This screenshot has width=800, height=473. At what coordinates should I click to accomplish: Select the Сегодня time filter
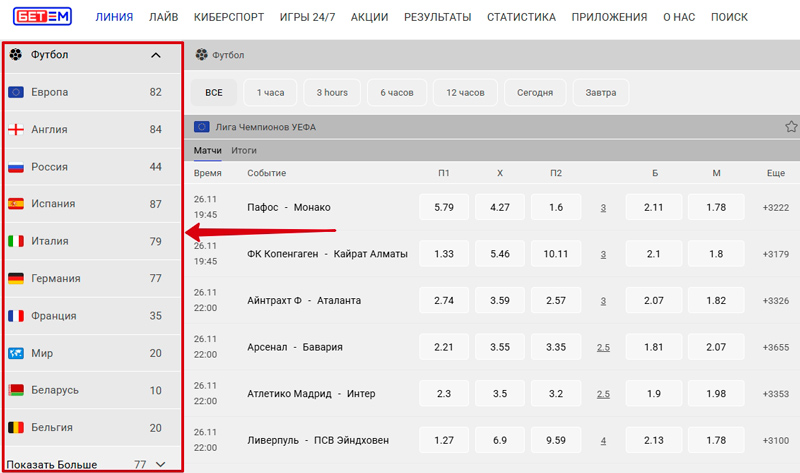tap(535, 93)
